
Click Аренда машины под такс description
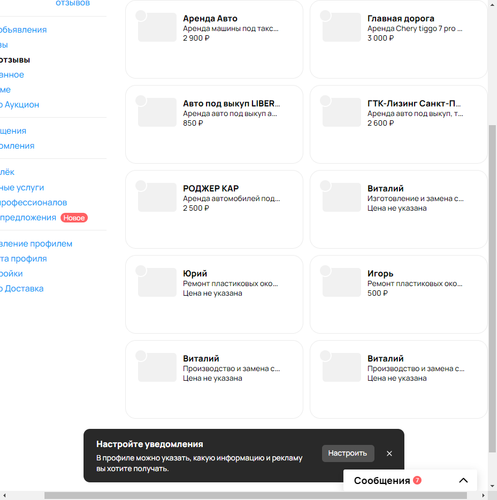click(x=230, y=28)
